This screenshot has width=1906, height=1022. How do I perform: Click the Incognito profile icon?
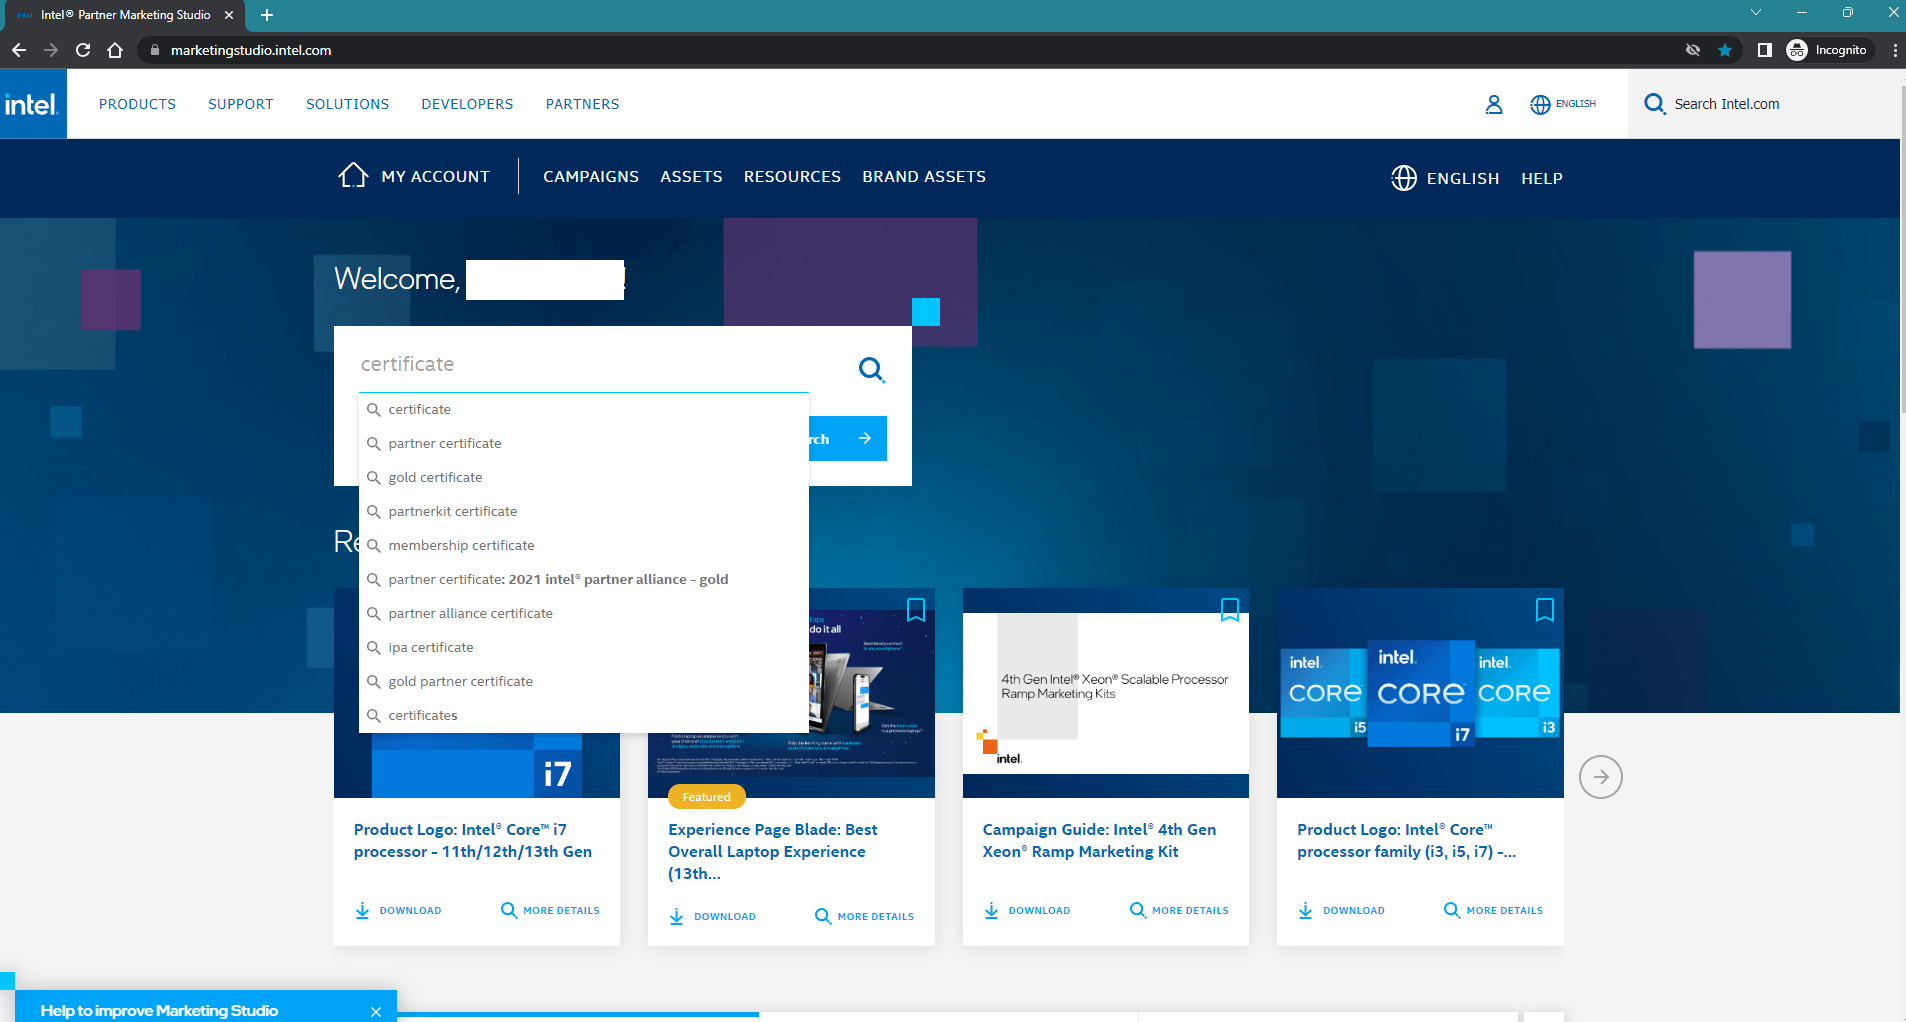click(x=1797, y=50)
